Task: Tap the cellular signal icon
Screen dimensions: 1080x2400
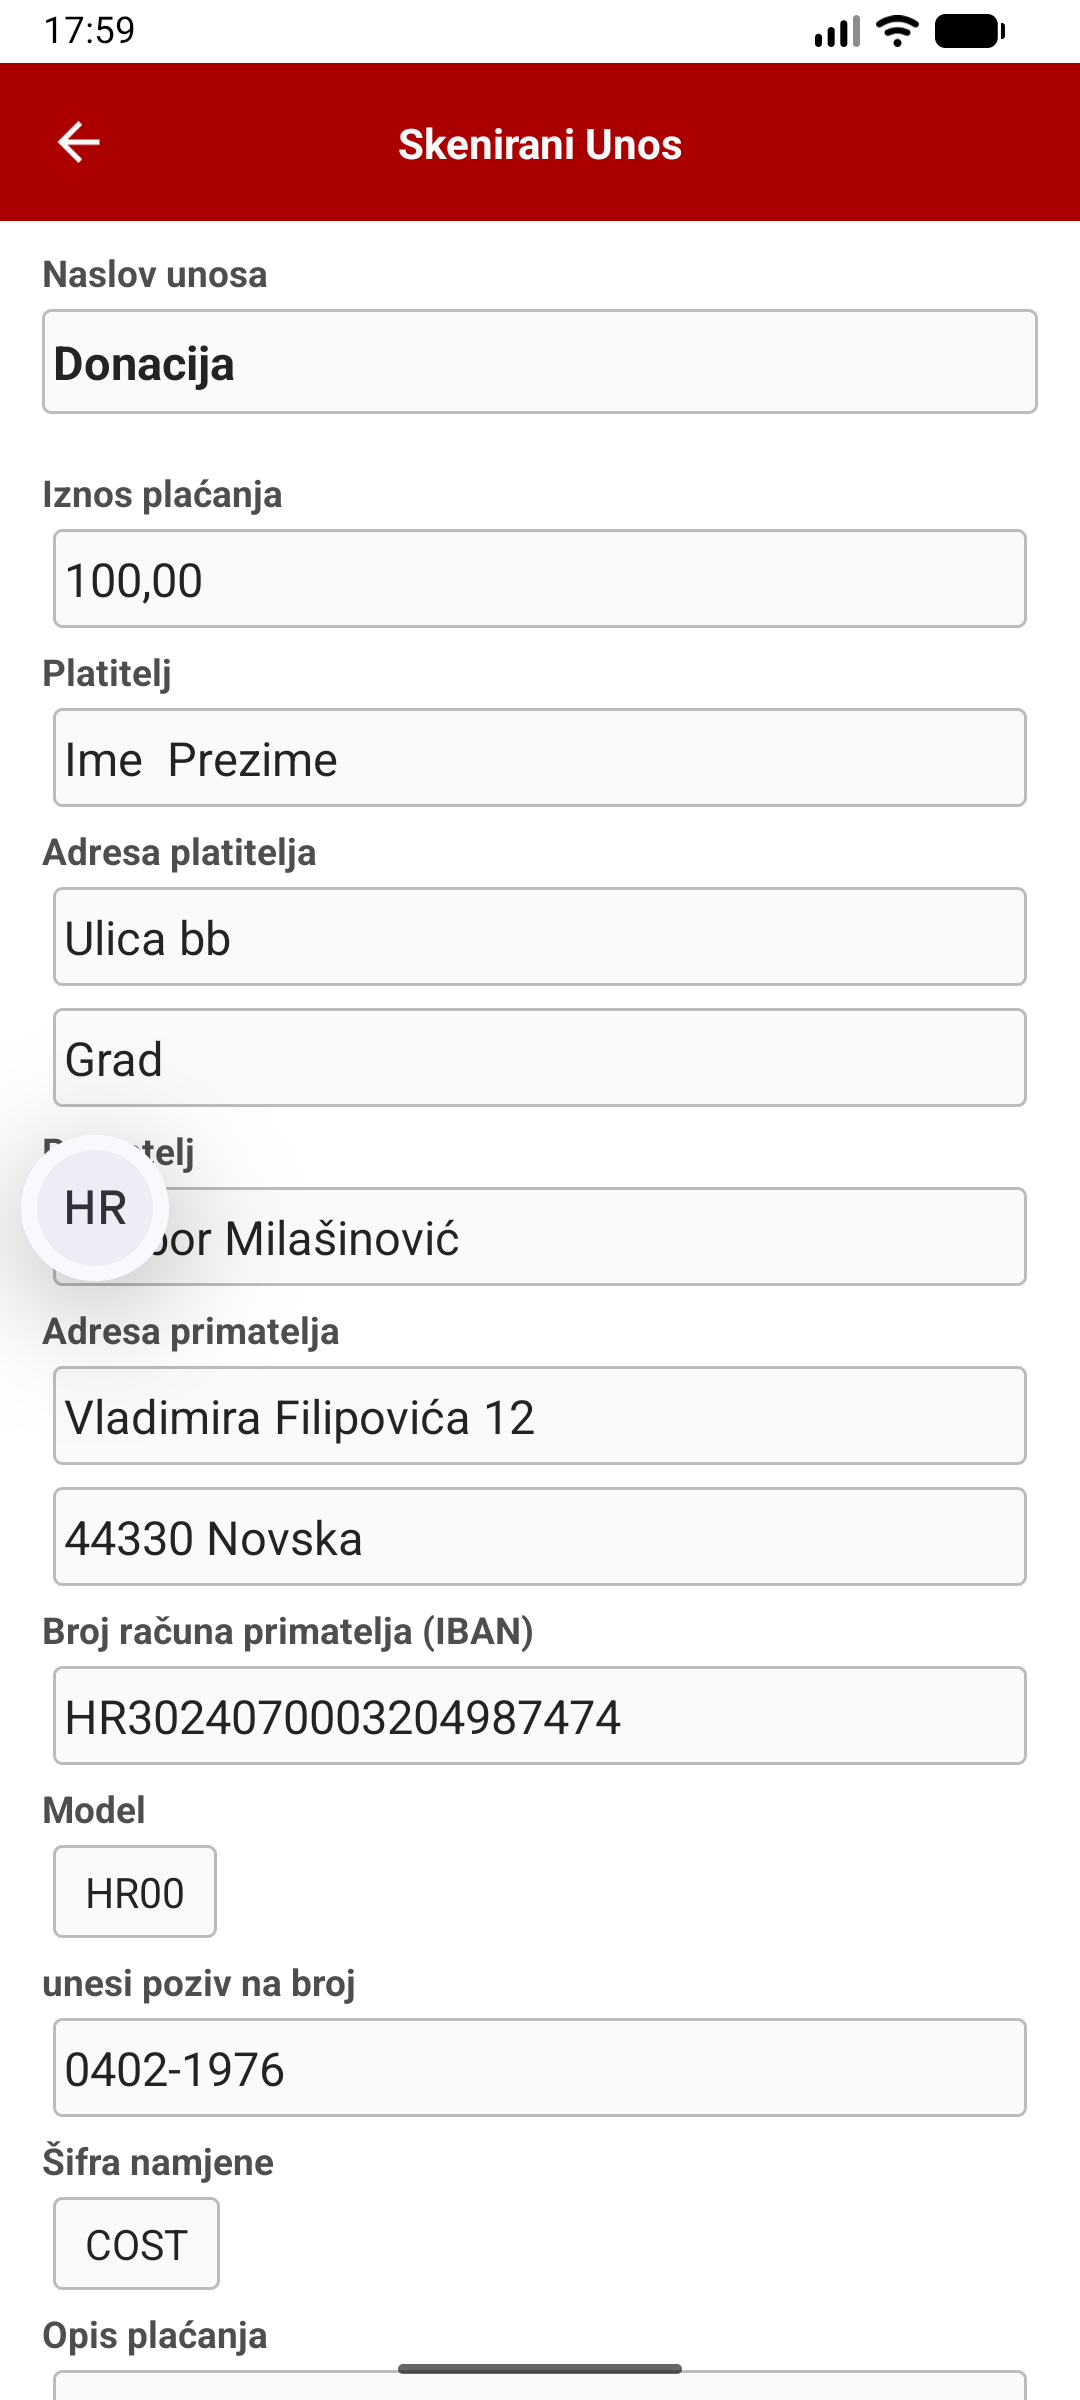Action: pyautogui.click(x=837, y=32)
